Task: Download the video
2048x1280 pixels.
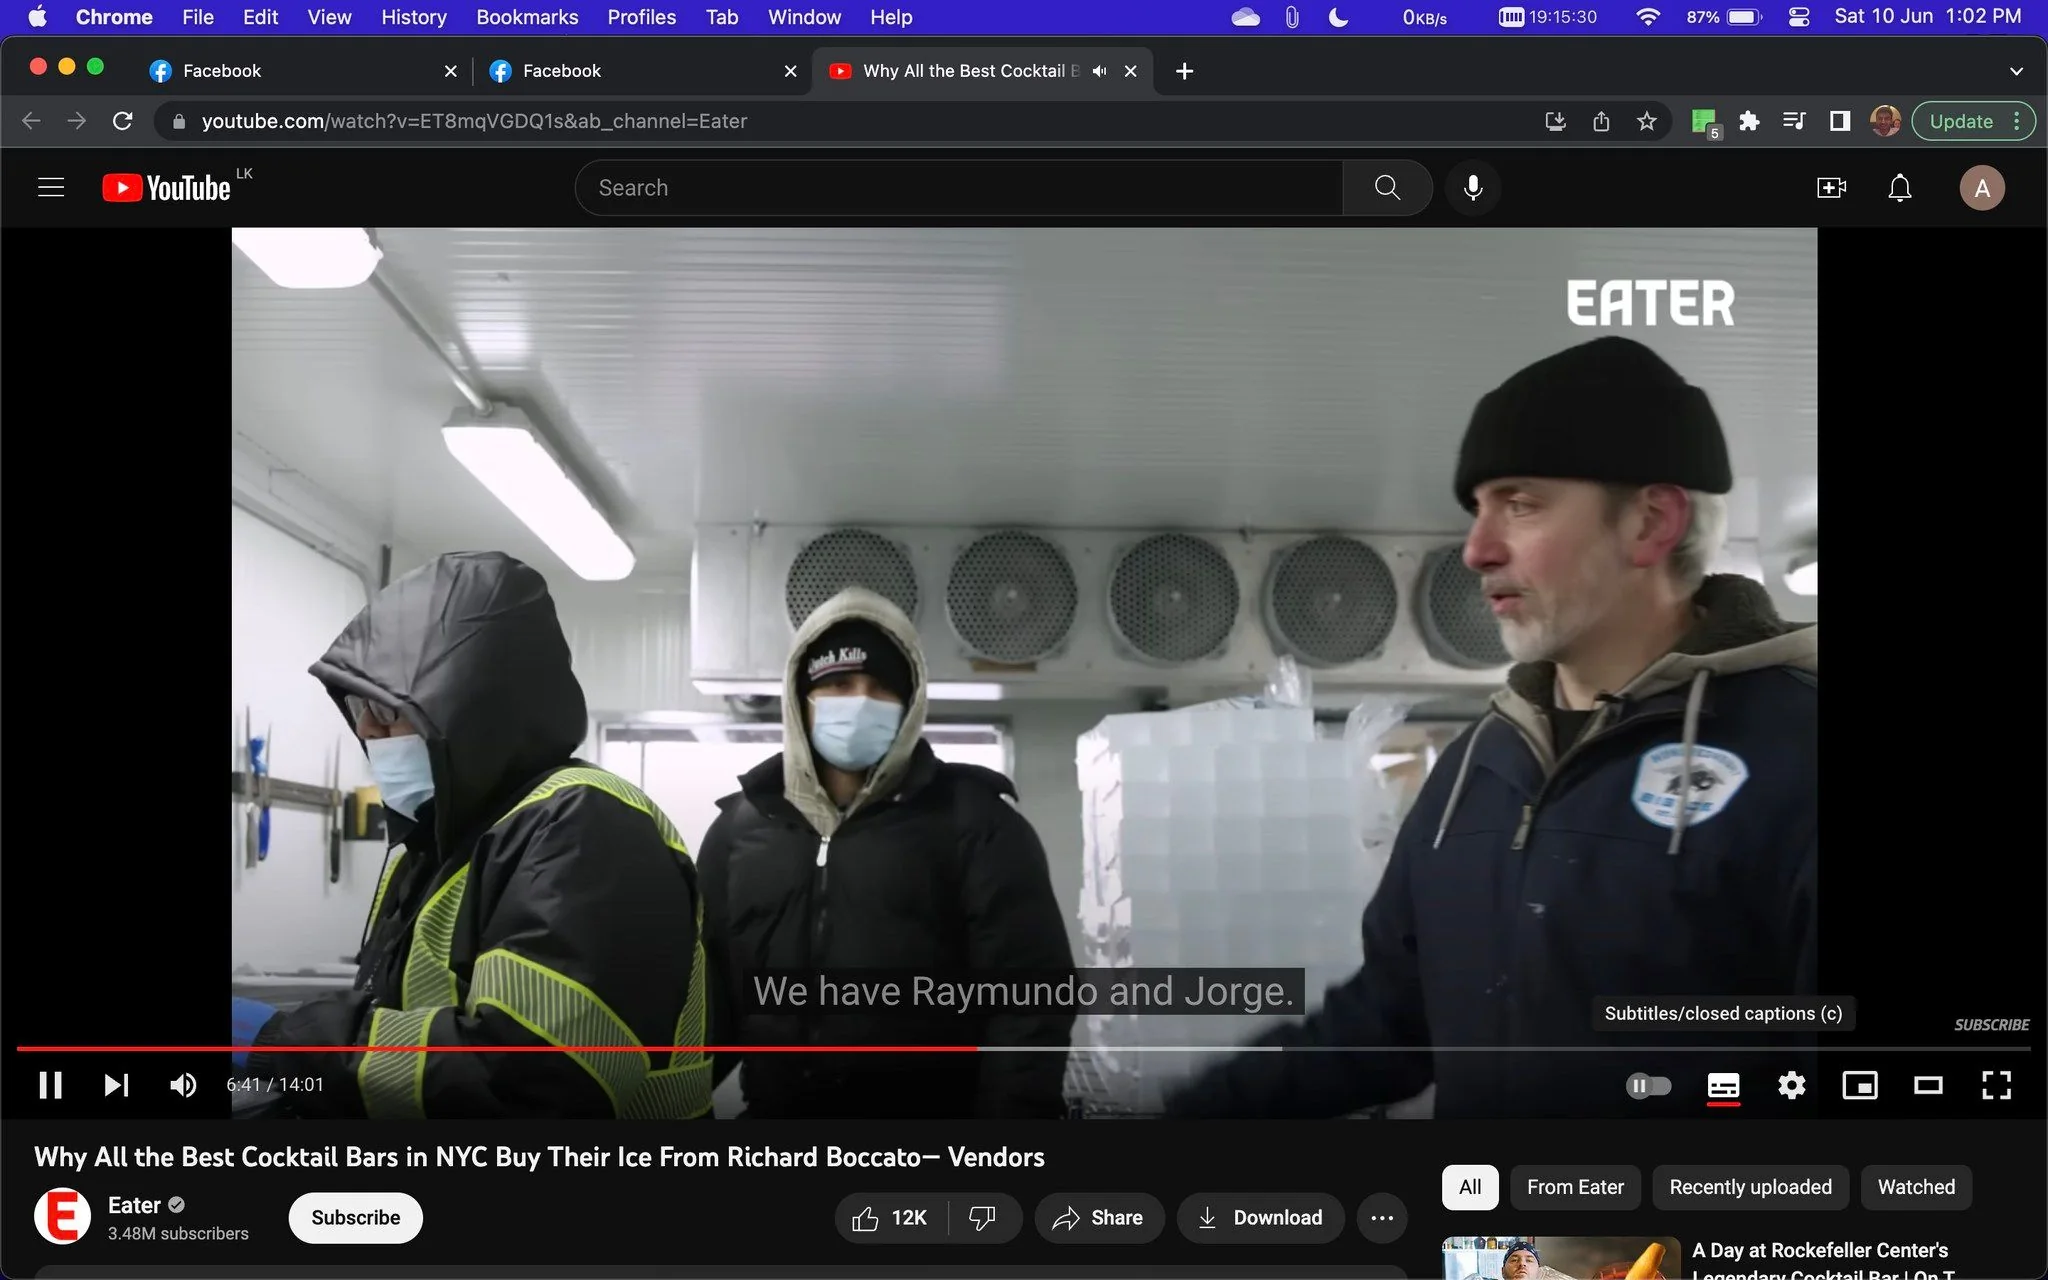Action: point(1260,1217)
